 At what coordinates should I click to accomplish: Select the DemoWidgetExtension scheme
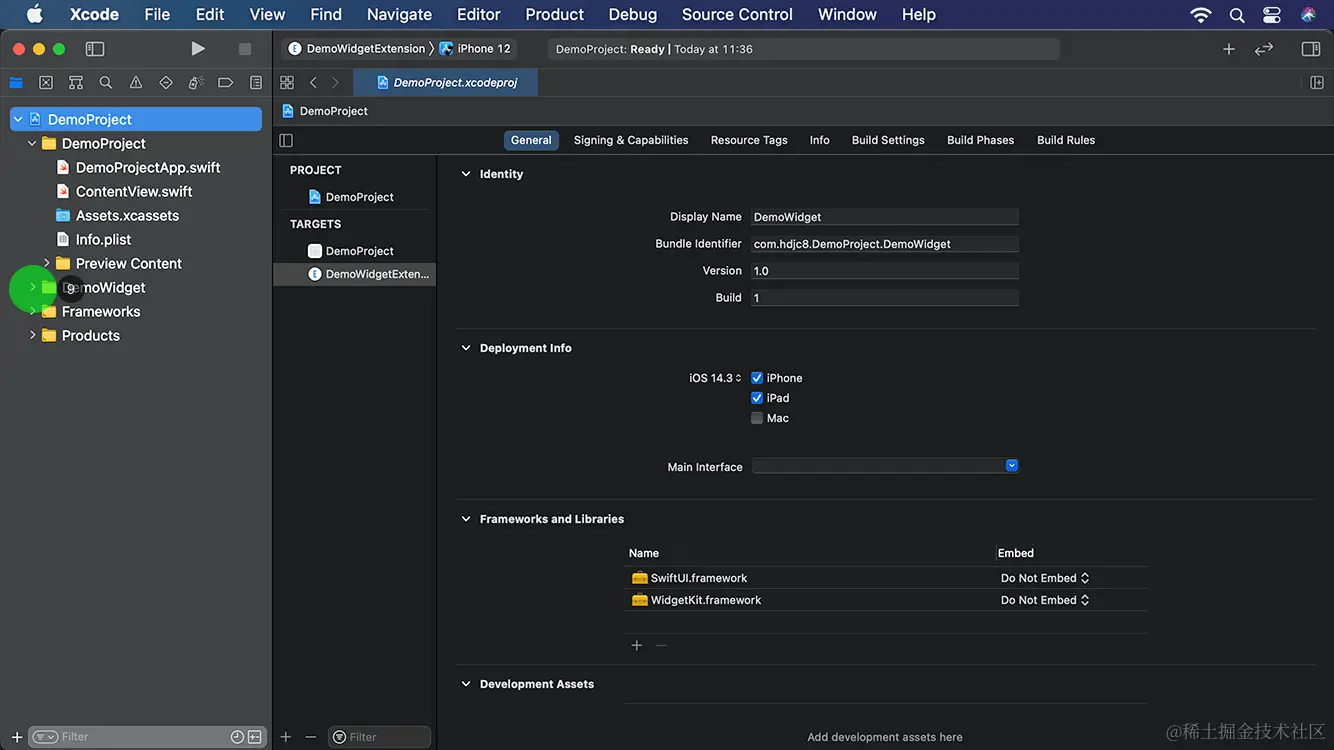tap(356, 49)
